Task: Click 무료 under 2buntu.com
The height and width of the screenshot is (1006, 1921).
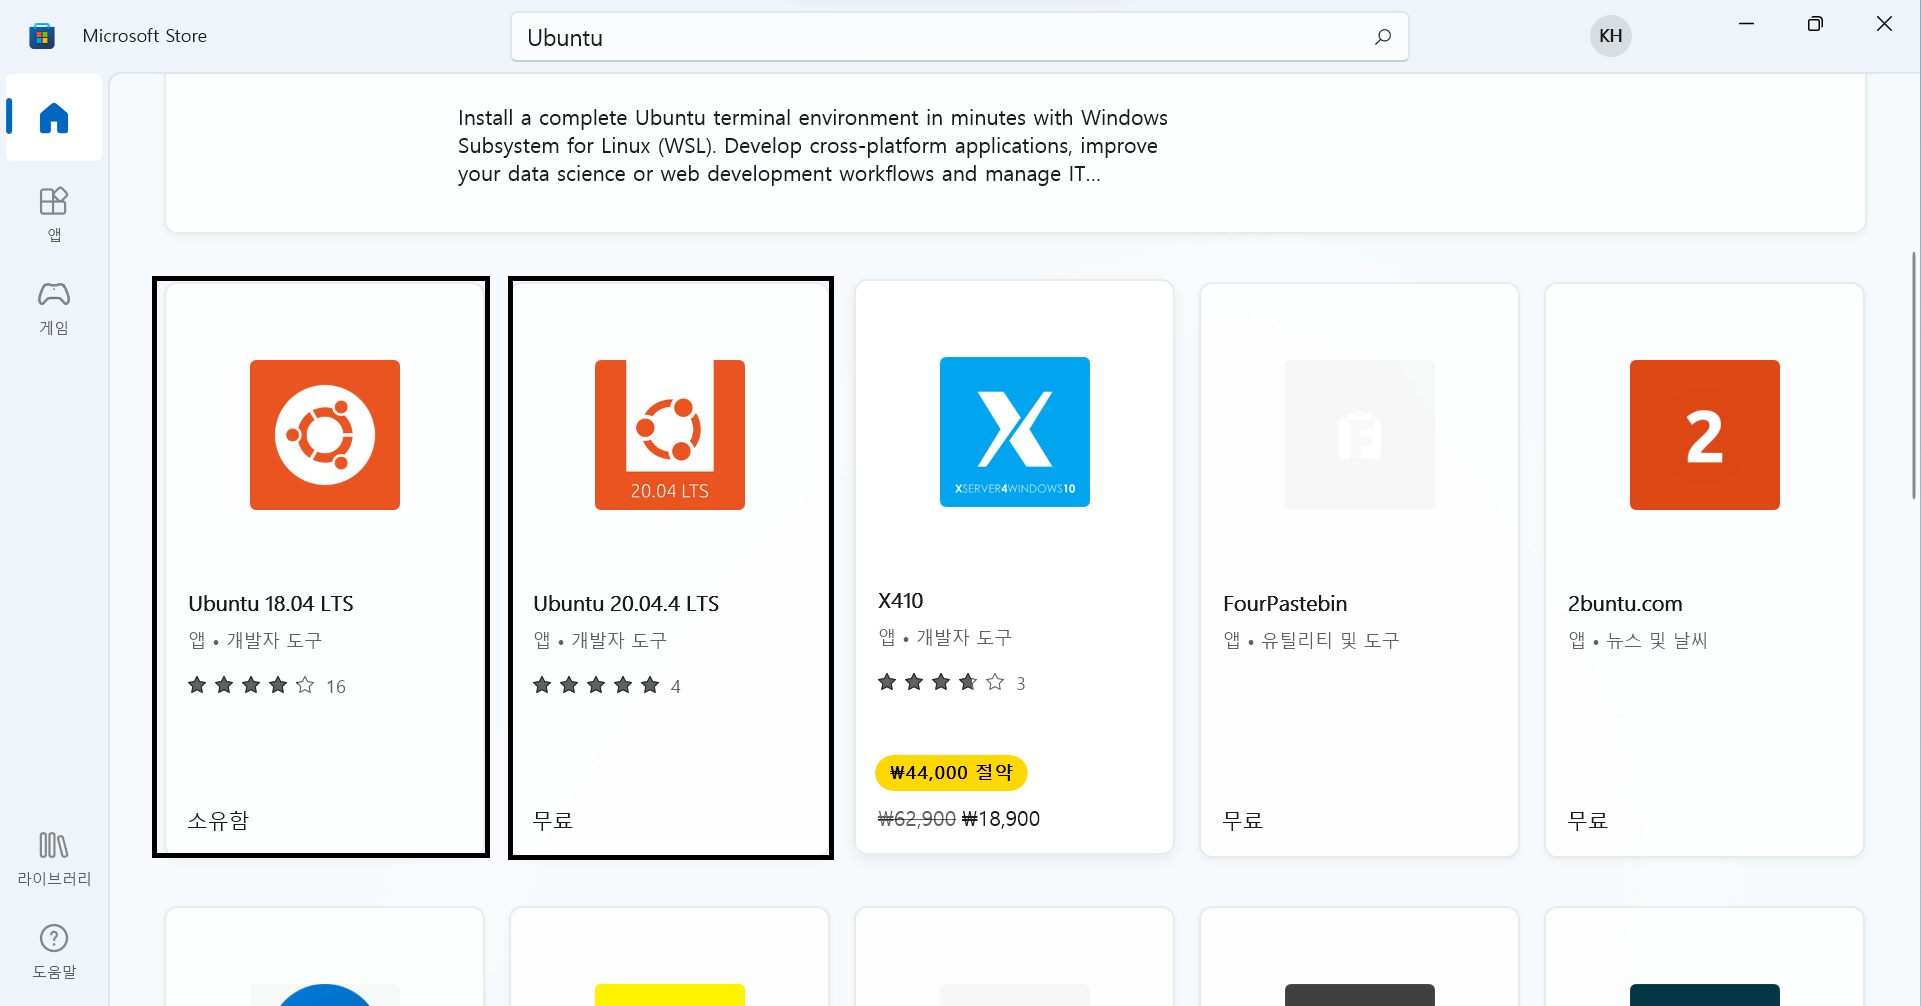Action: [1588, 821]
